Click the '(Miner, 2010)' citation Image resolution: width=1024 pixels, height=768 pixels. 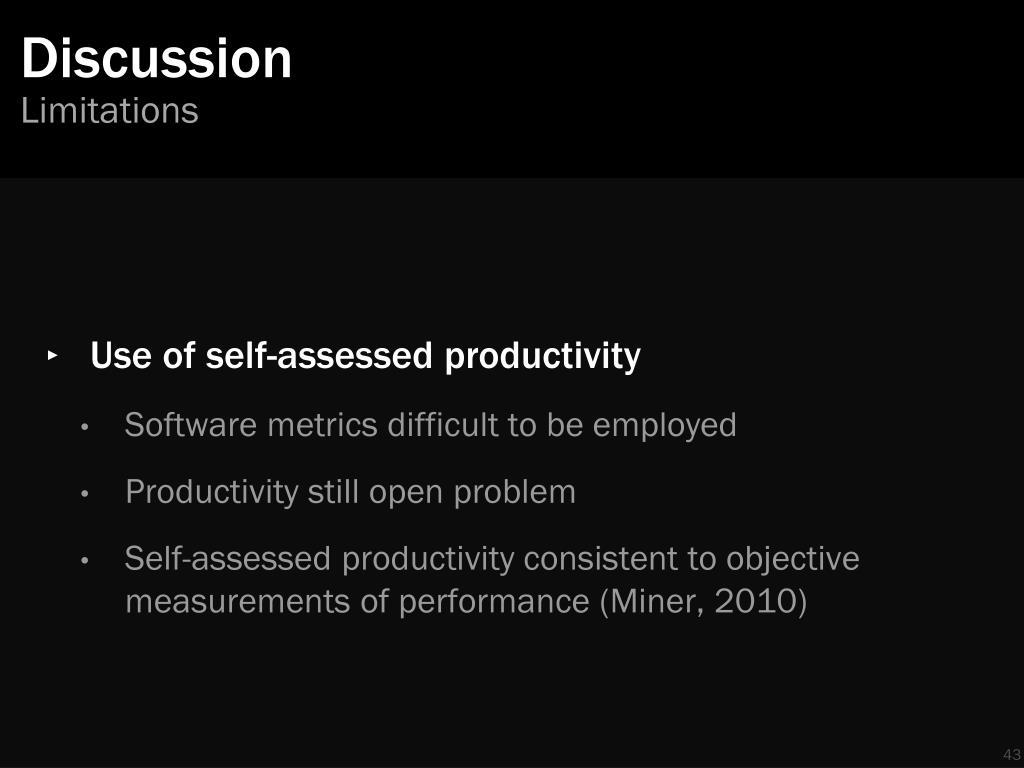click(703, 601)
